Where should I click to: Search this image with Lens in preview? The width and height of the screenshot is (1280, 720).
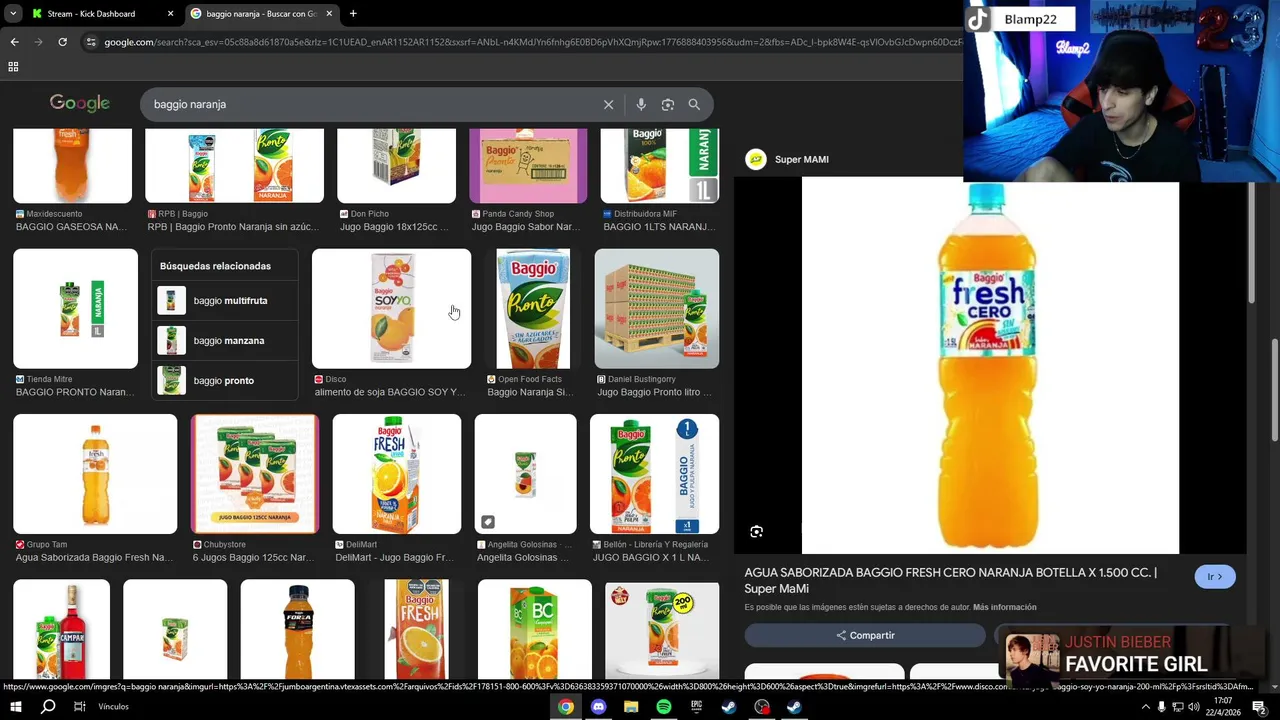click(757, 532)
